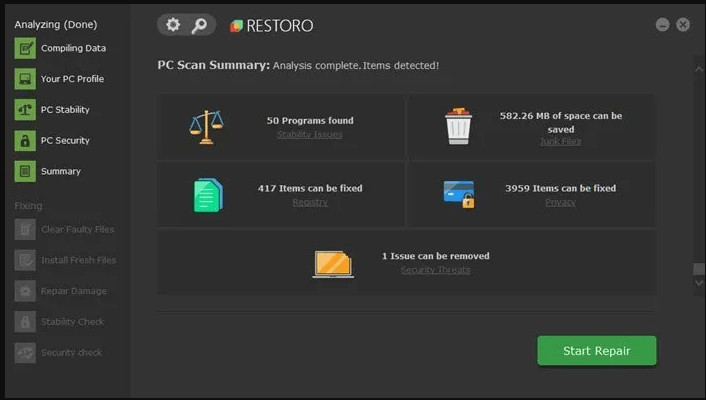Click 'Analyzing (Done)' header text
706x400 pixels.
coord(56,24)
